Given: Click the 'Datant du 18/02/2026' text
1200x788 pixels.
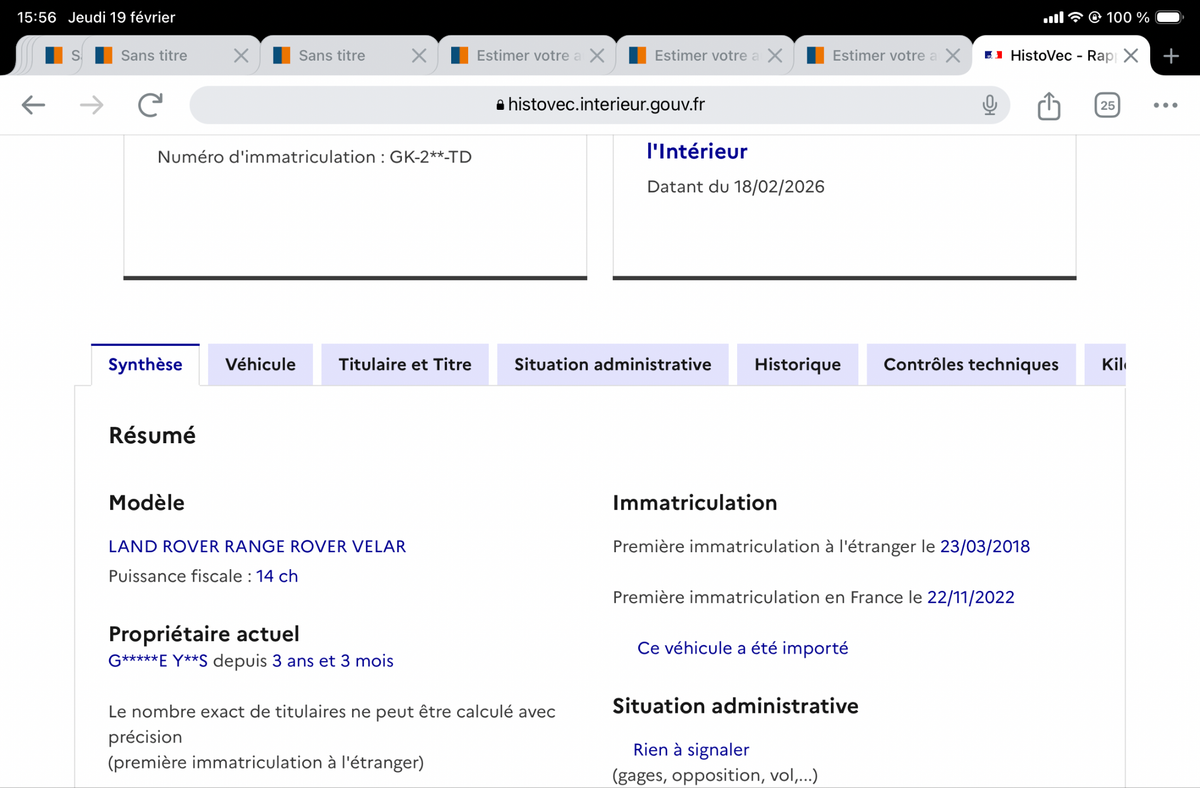Looking at the screenshot, I should coord(736,187).
